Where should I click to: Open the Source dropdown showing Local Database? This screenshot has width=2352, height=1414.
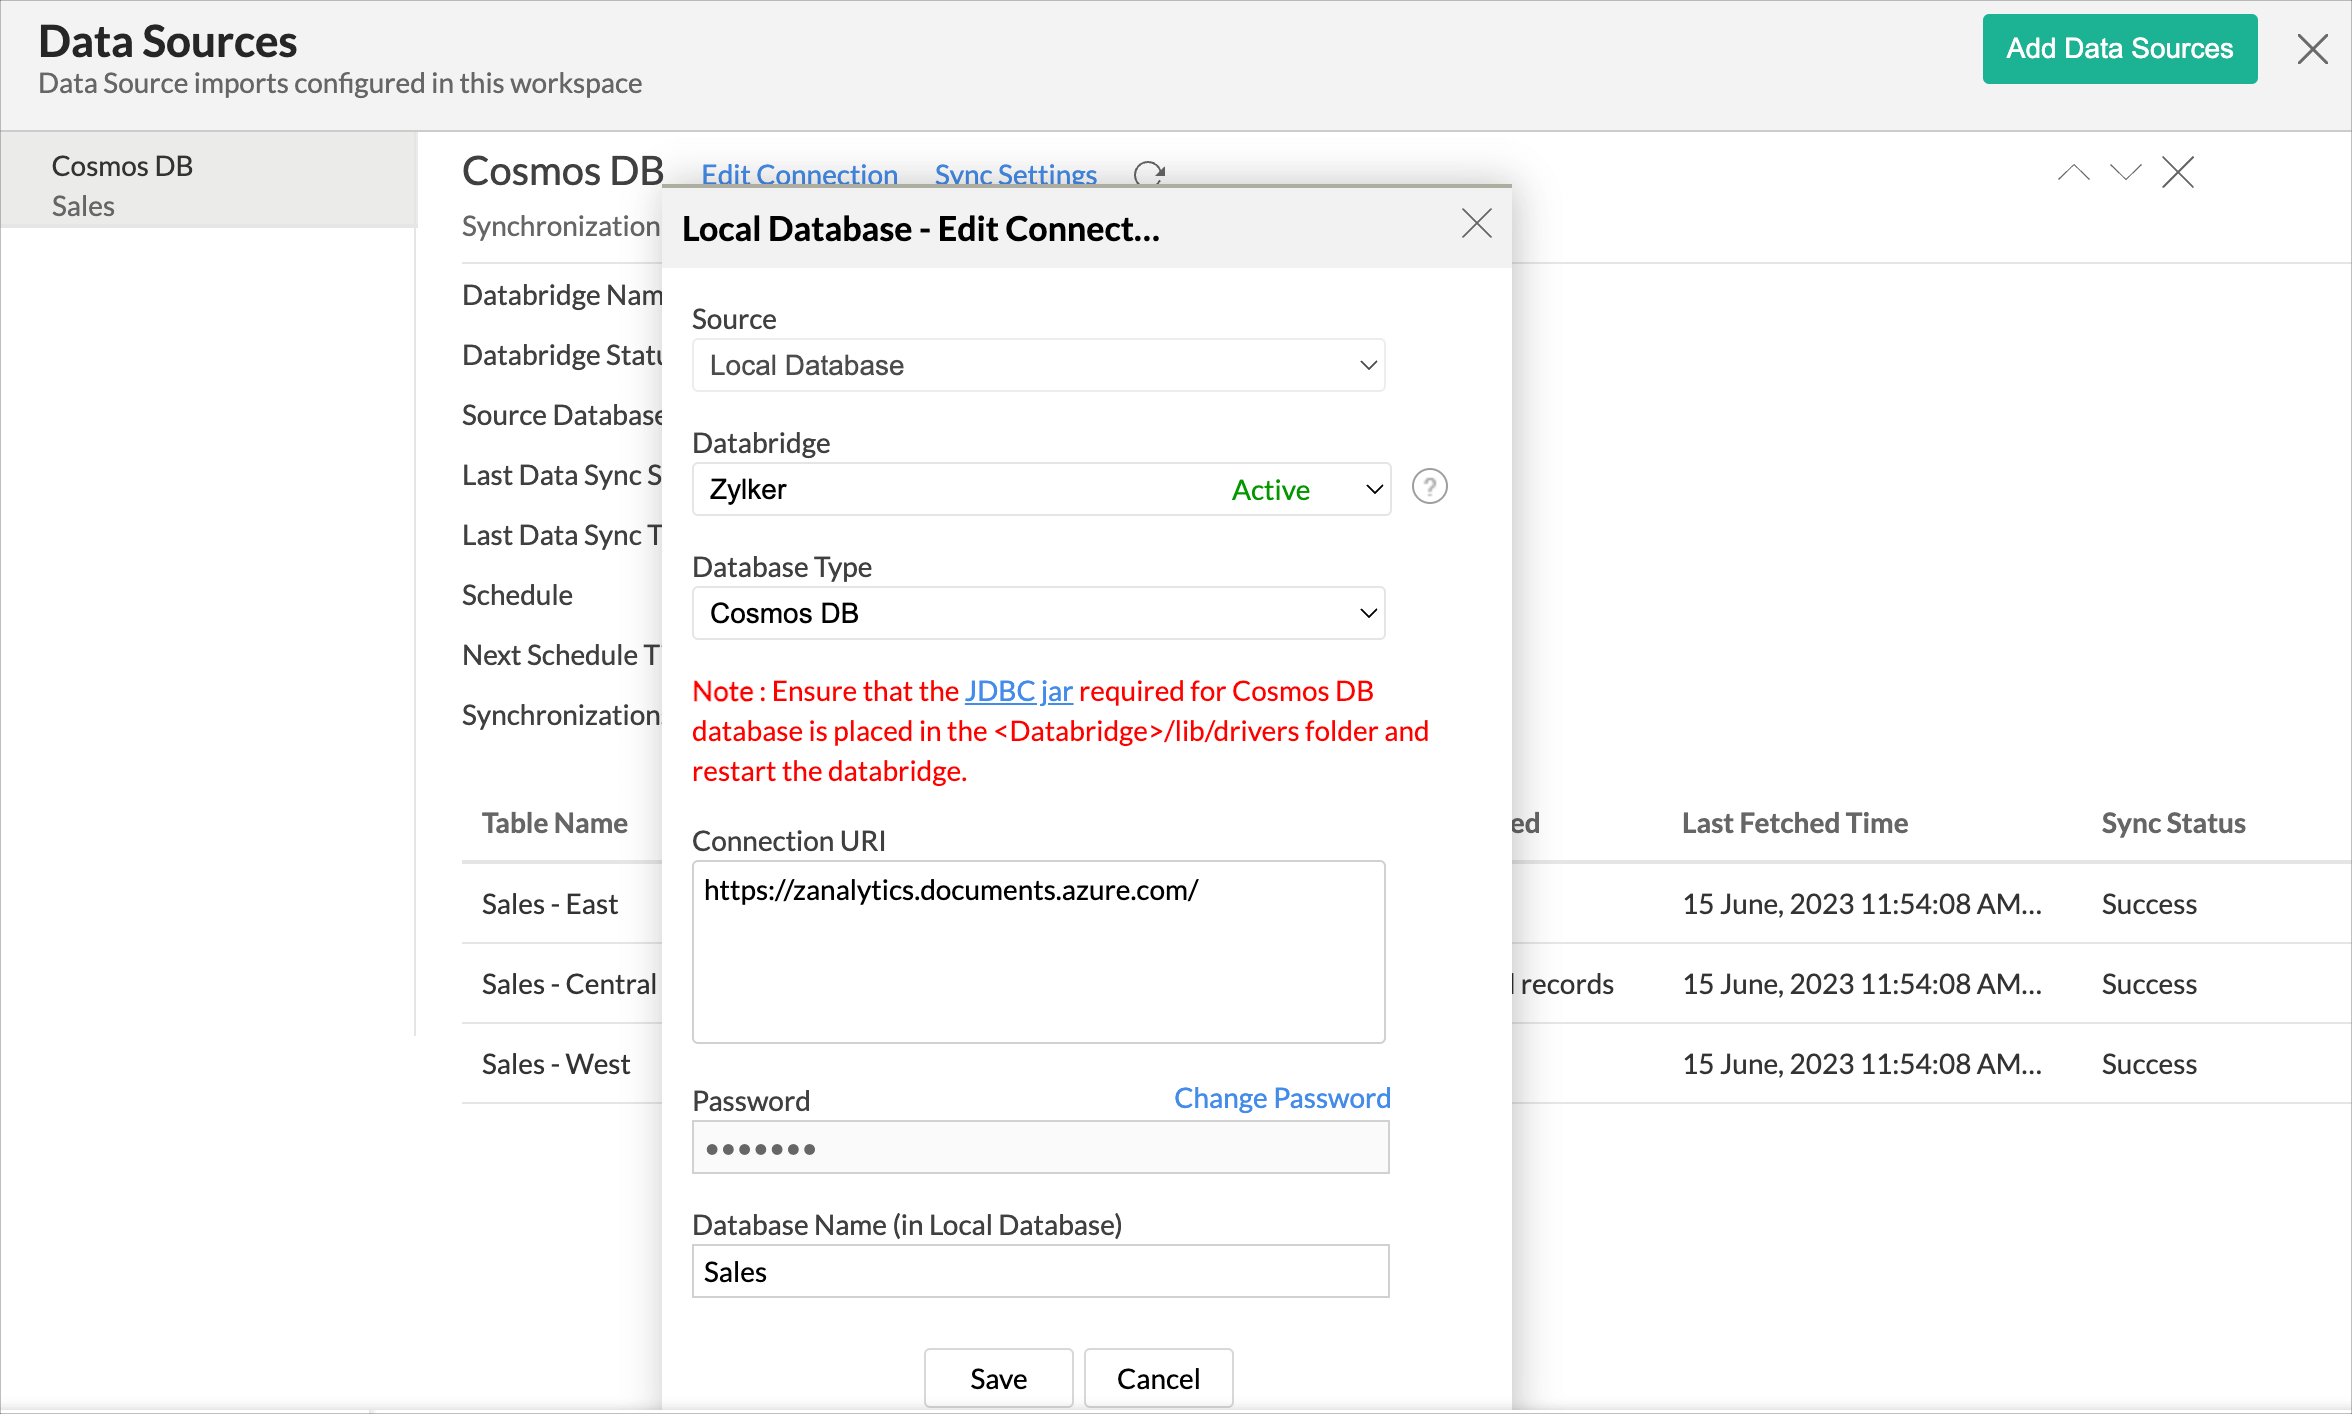(1038, 365)
